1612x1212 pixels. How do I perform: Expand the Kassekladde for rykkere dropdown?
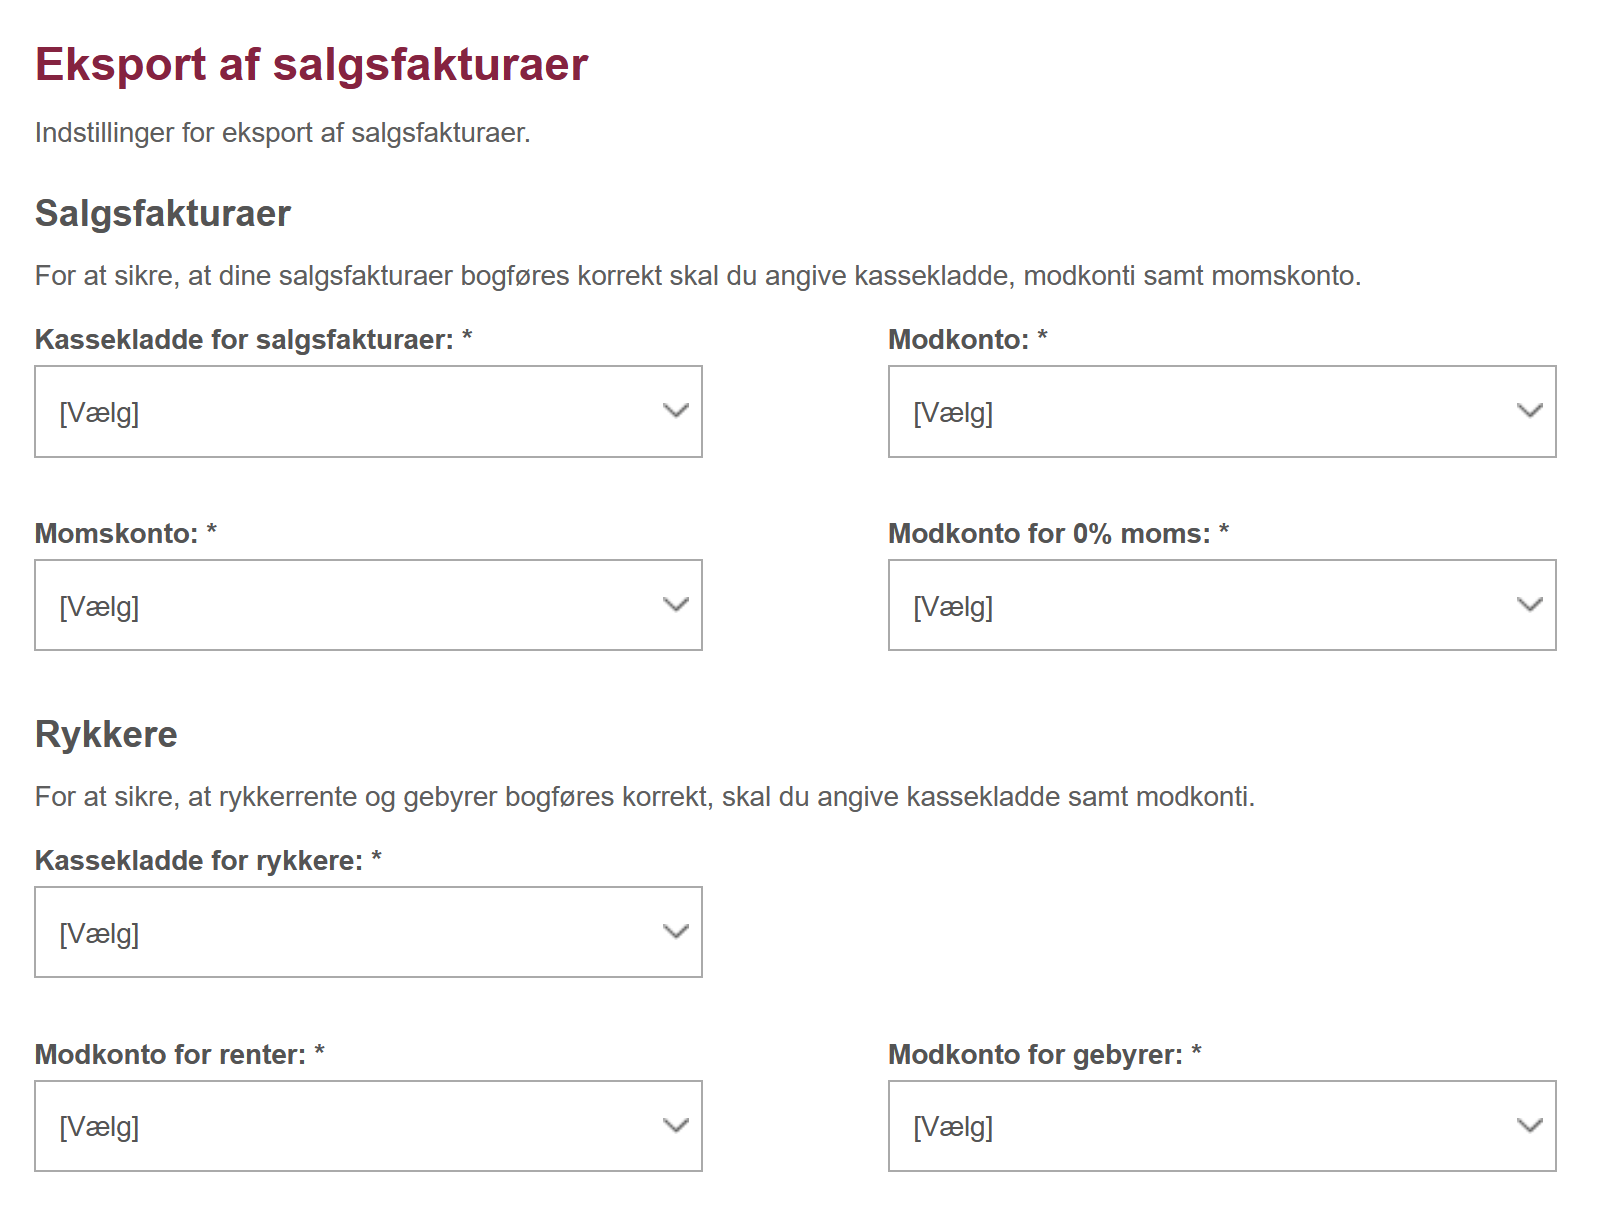click(368, 932)
